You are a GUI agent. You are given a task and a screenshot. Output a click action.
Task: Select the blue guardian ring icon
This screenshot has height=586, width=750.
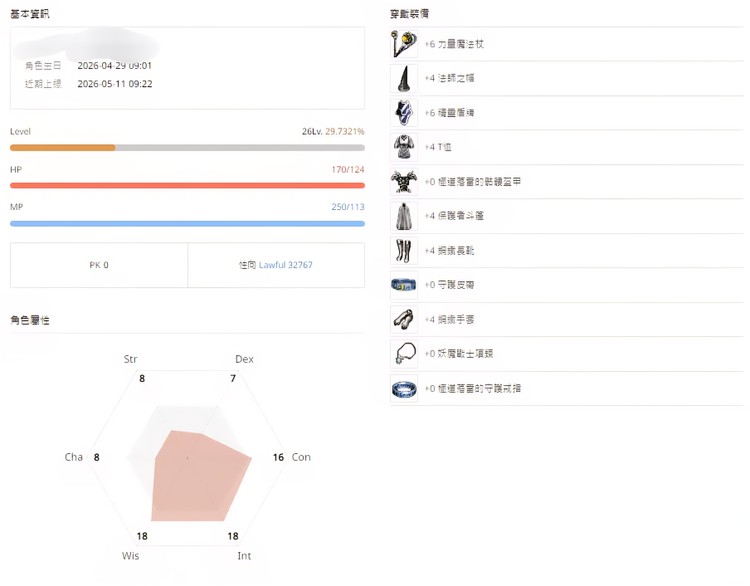(404, 388)
